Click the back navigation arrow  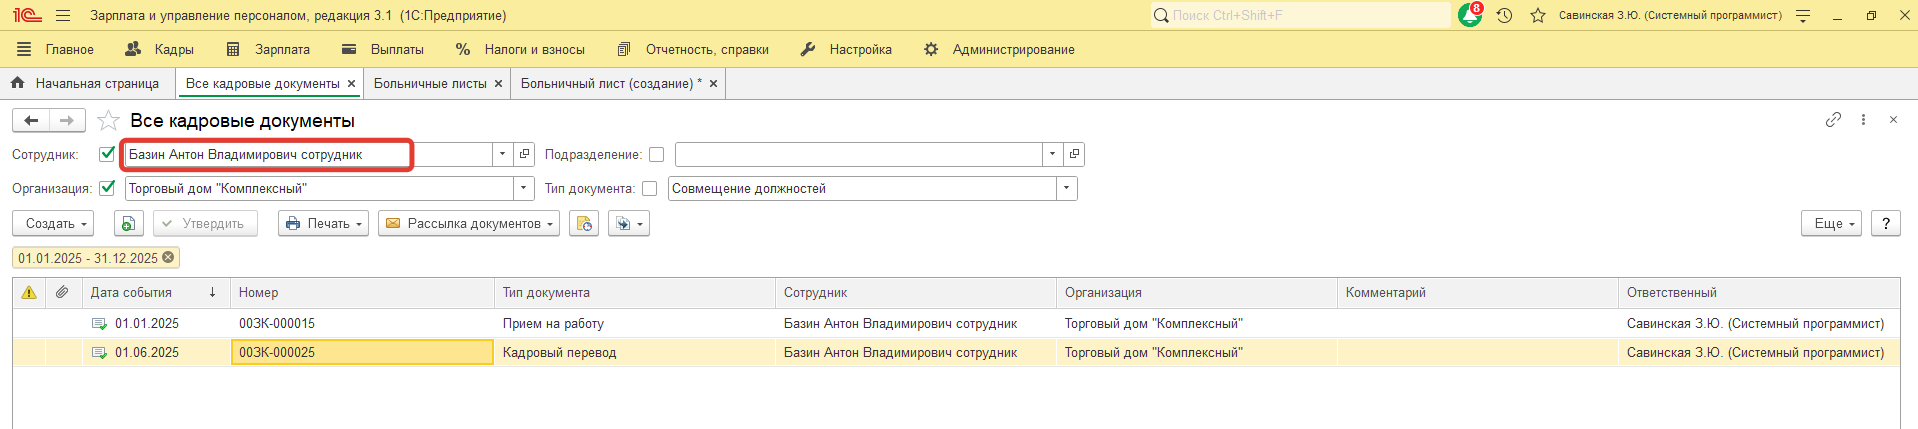(x=32, y=121)
